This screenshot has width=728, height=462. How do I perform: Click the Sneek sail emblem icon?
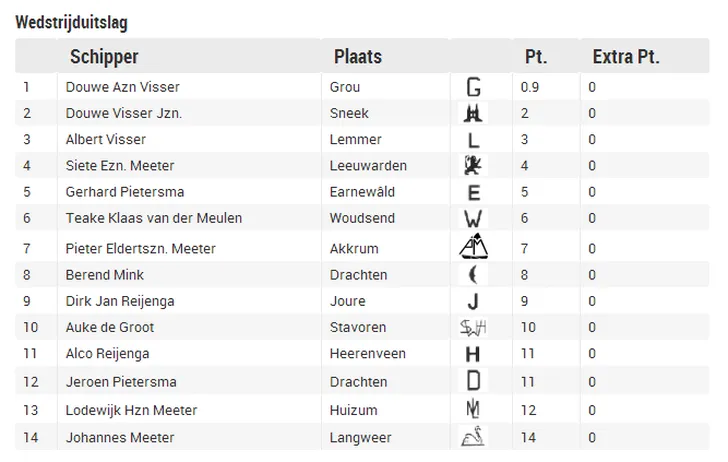(x=473, y=113)
